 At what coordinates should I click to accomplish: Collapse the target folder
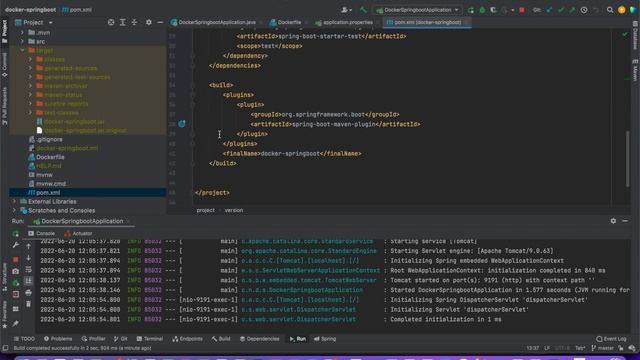click(x=22, y=50)
